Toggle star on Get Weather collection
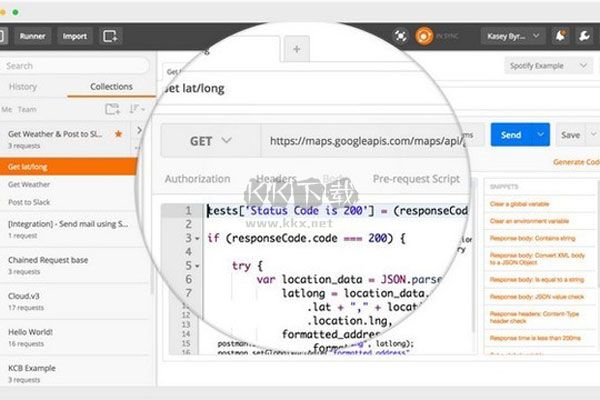The height and width of the screenshot is (400, 600). click(118, 134)
